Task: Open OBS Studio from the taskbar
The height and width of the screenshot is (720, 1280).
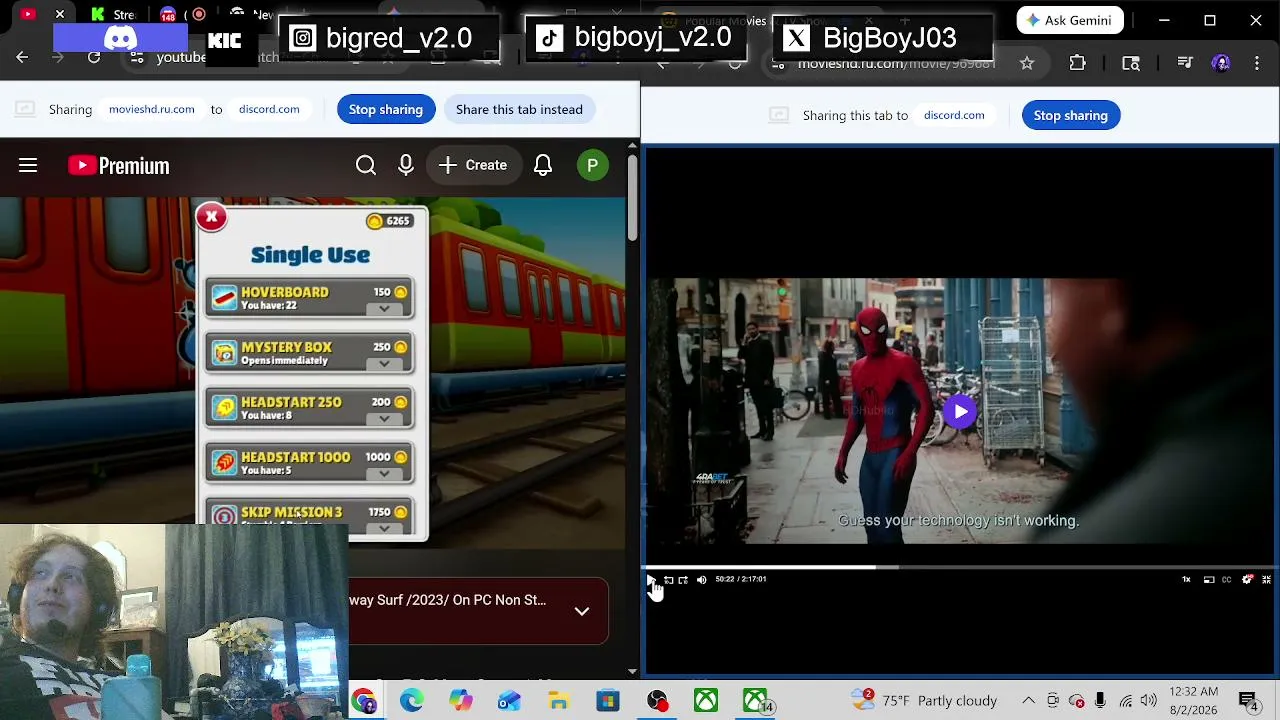Action: point(656,701)
